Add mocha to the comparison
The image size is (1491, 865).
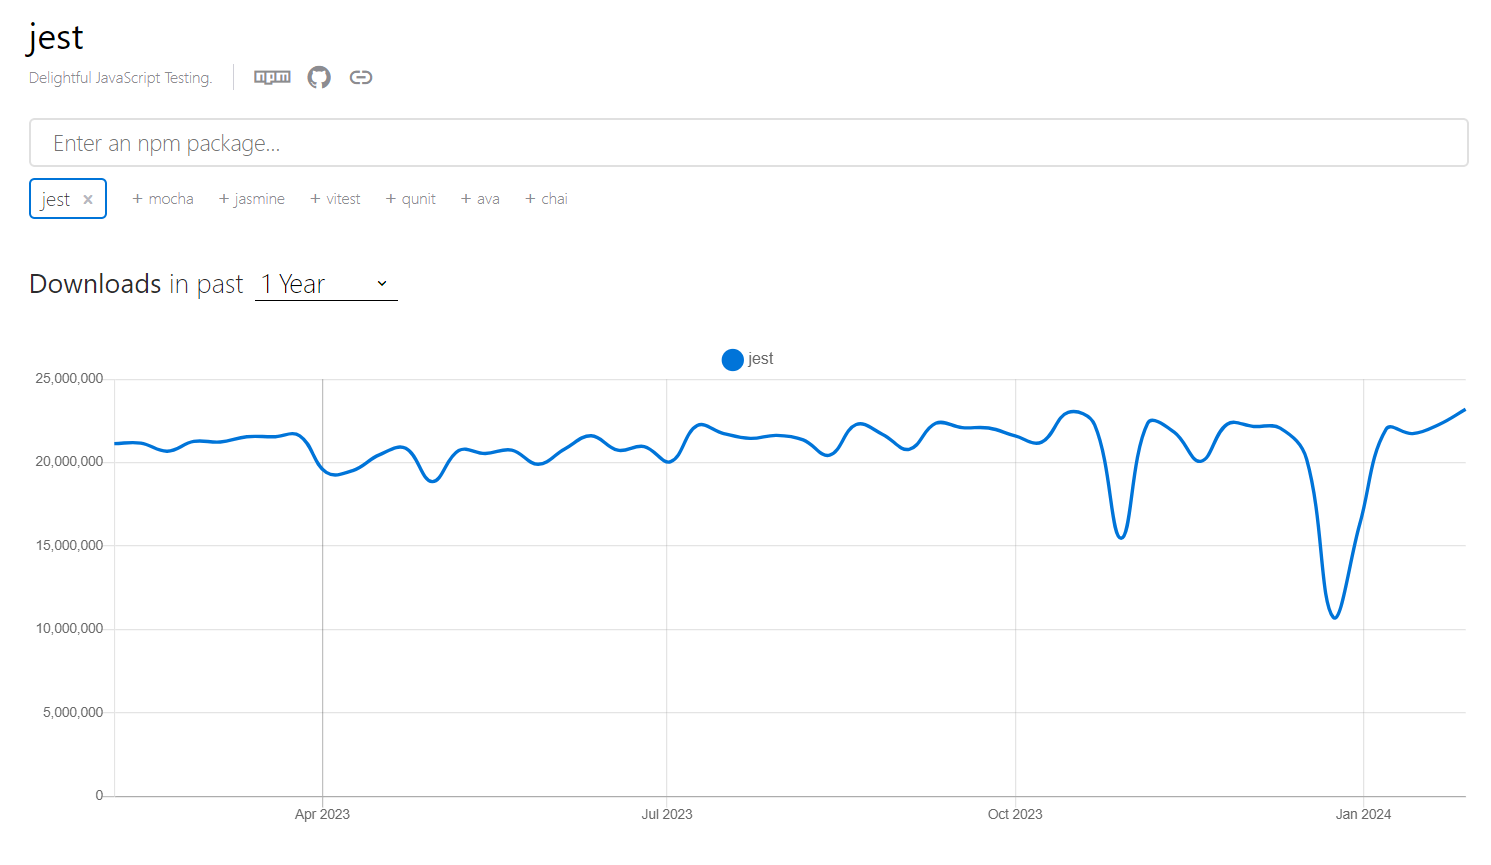162,198
